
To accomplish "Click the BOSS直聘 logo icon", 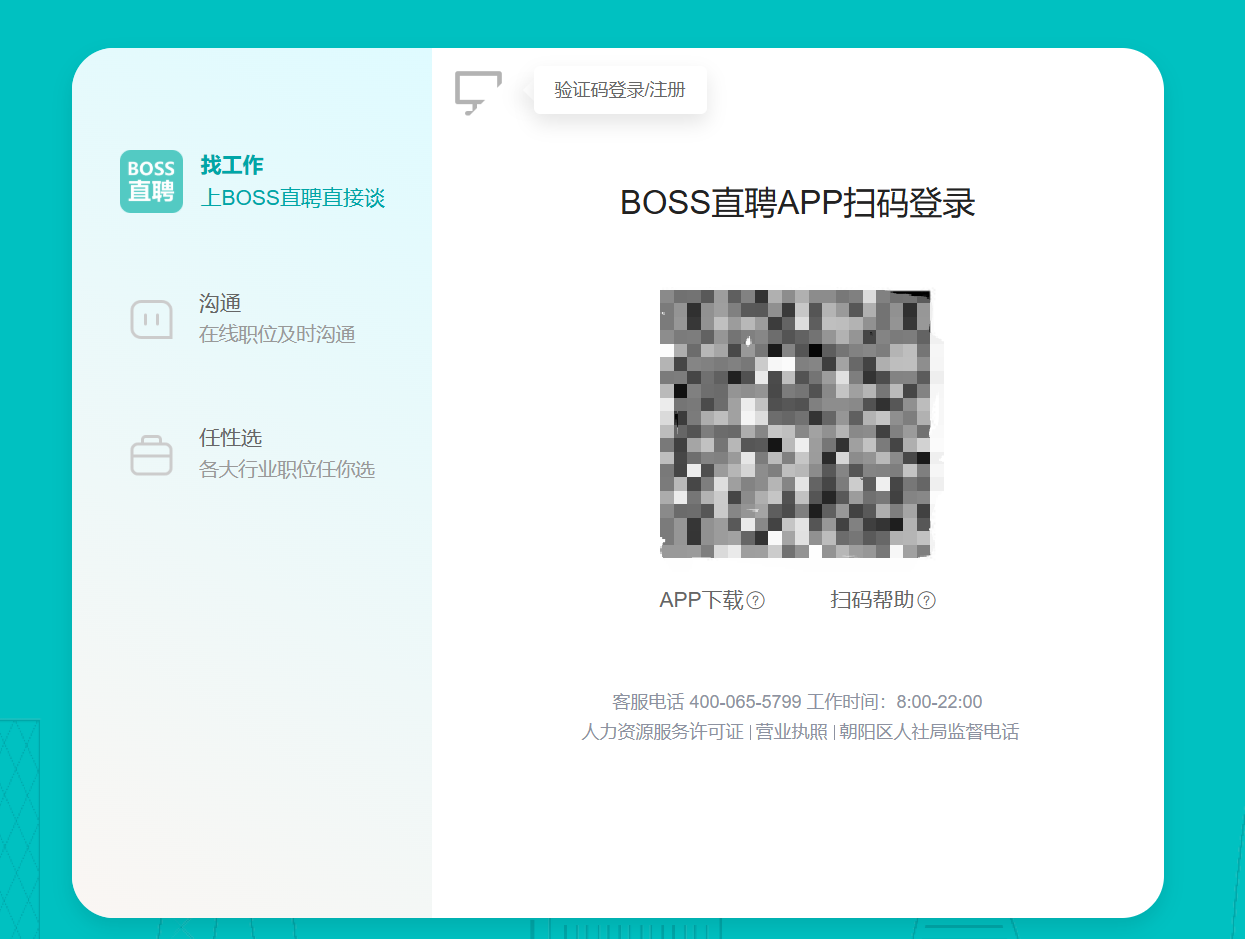I will click(151, 181).
